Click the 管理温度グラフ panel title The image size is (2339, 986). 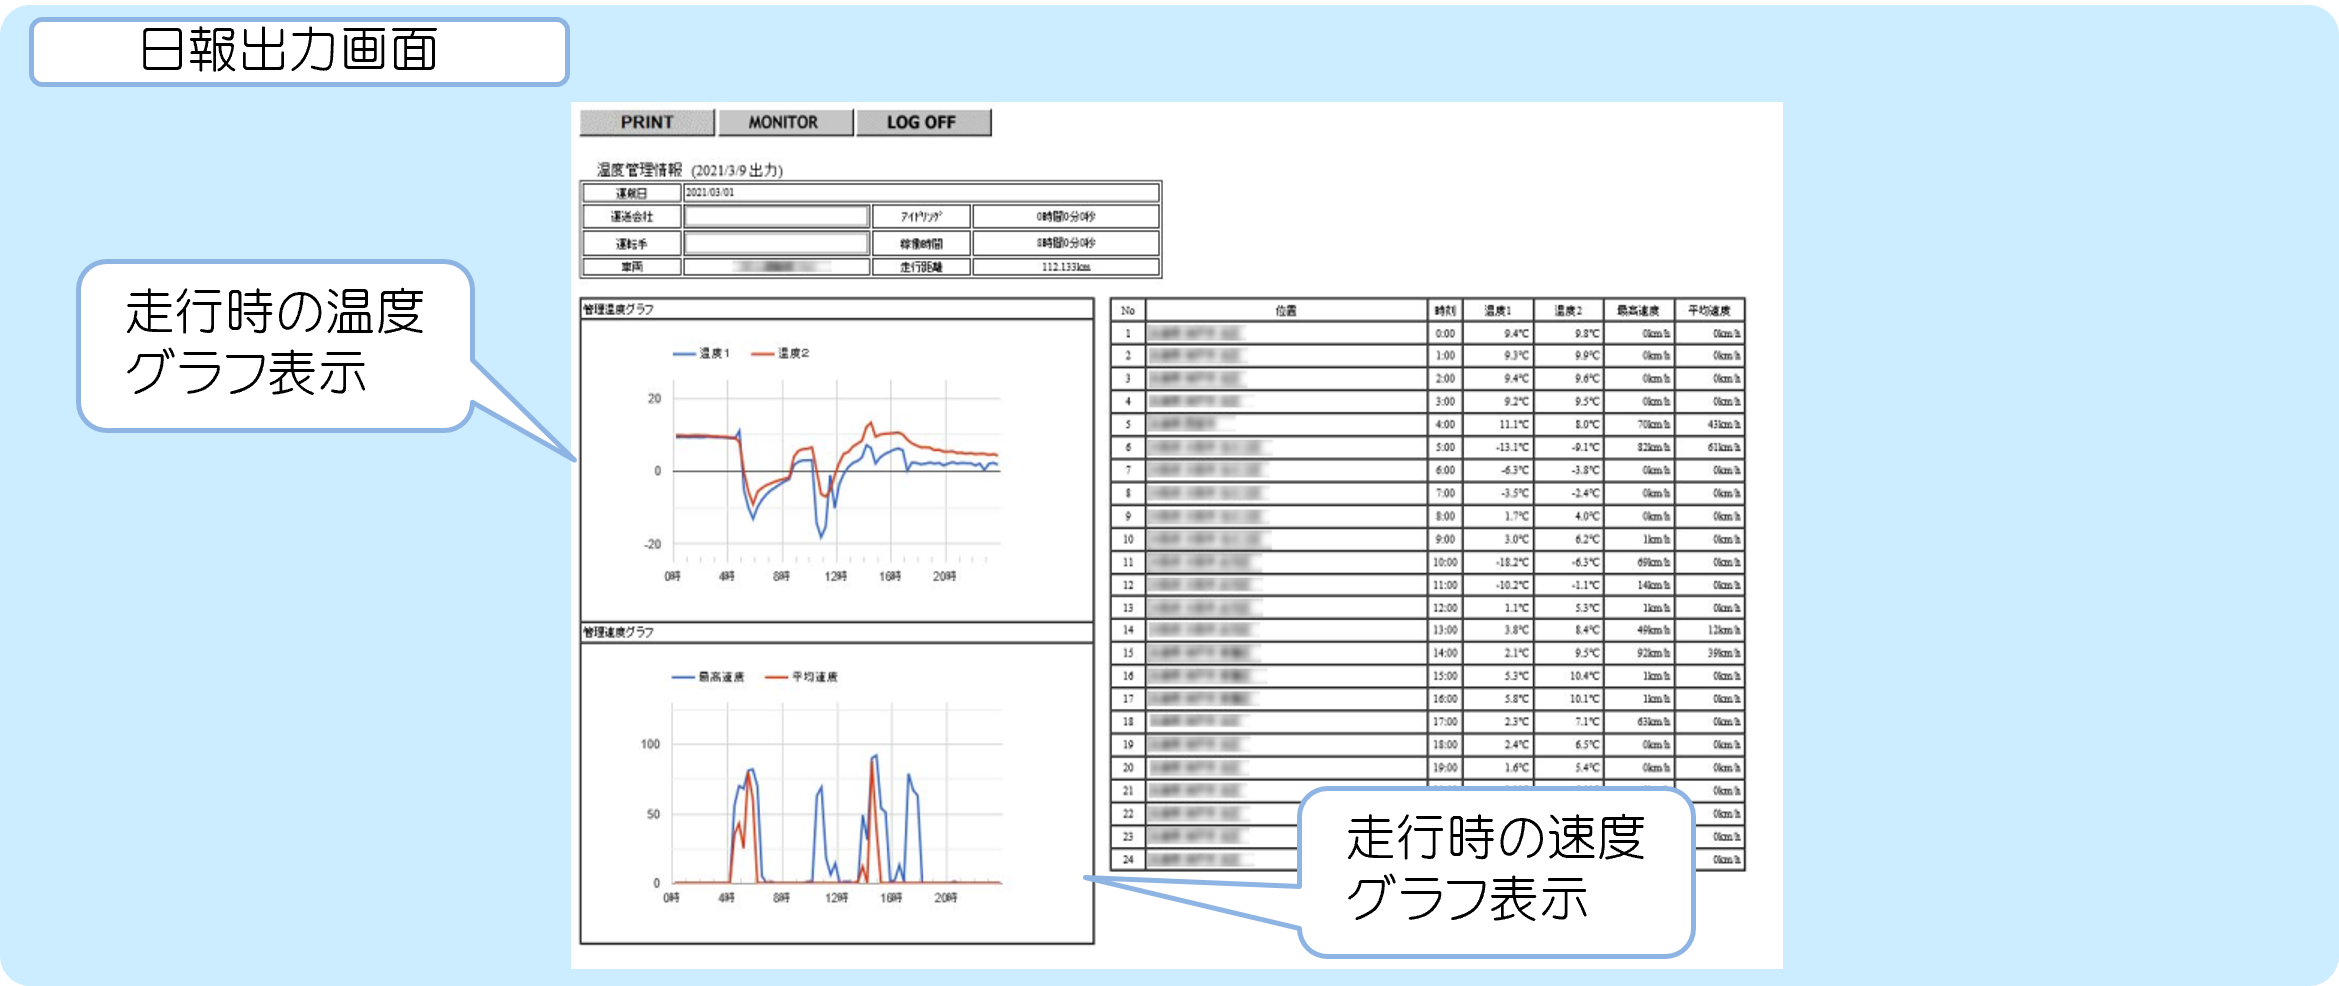pyautogui.click(x=619, y=309)
